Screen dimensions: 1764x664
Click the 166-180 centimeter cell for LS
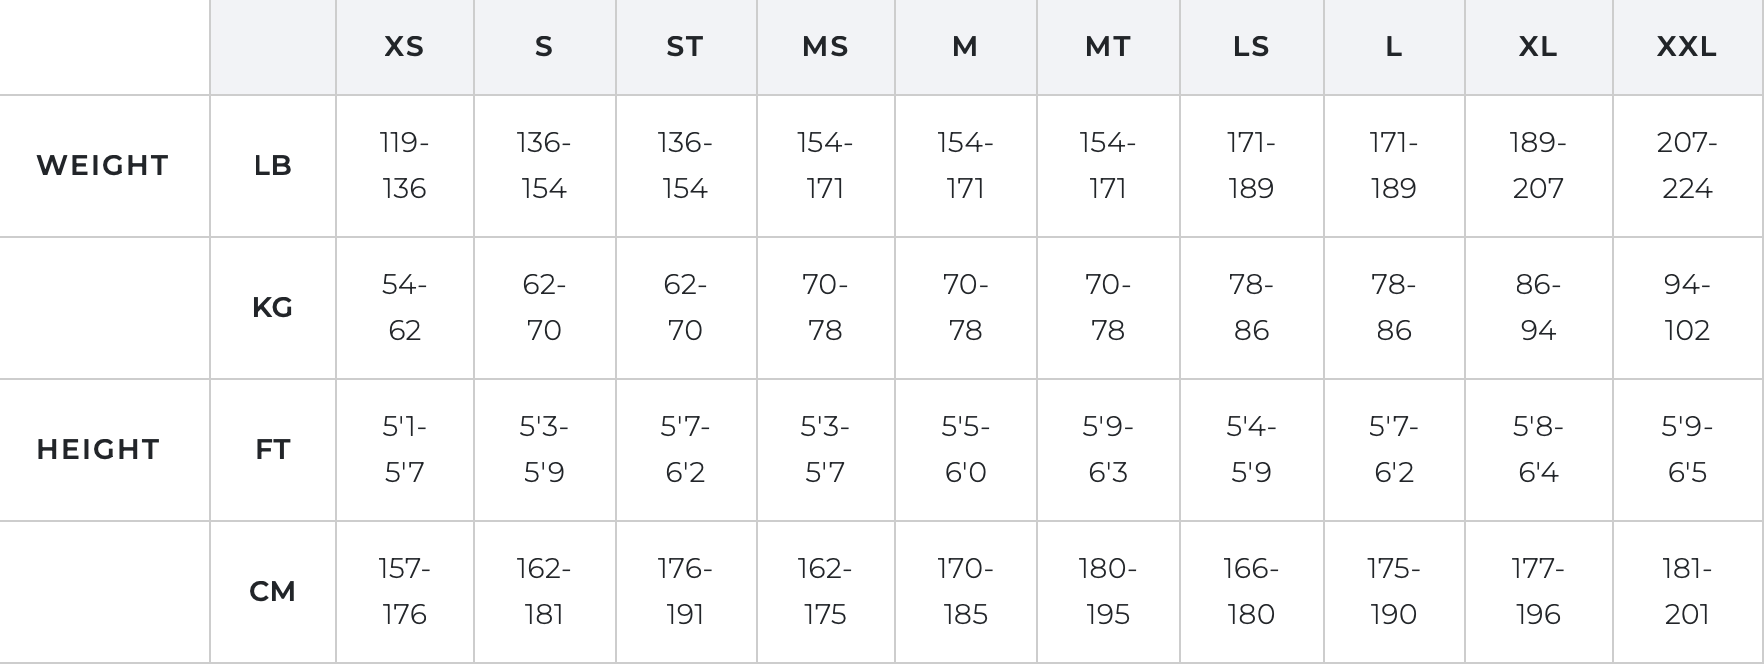(x=1250, y=592)
